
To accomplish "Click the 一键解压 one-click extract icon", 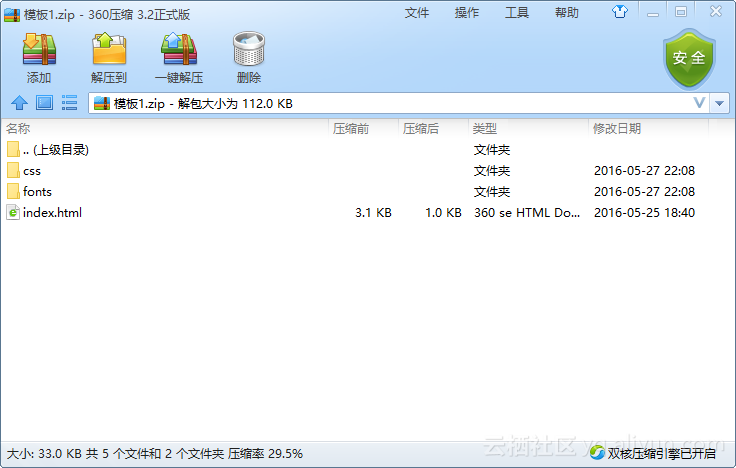I will click(x=179, y=49).
